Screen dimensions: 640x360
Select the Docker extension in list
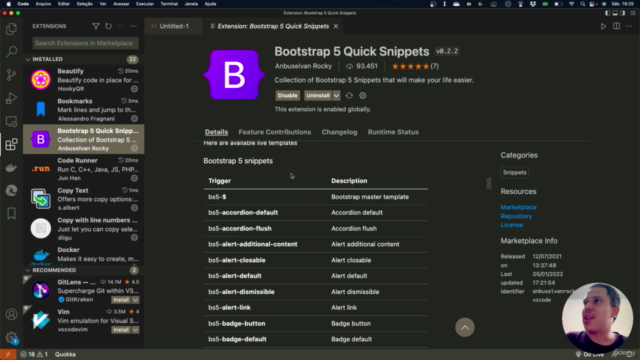[83, 255]
